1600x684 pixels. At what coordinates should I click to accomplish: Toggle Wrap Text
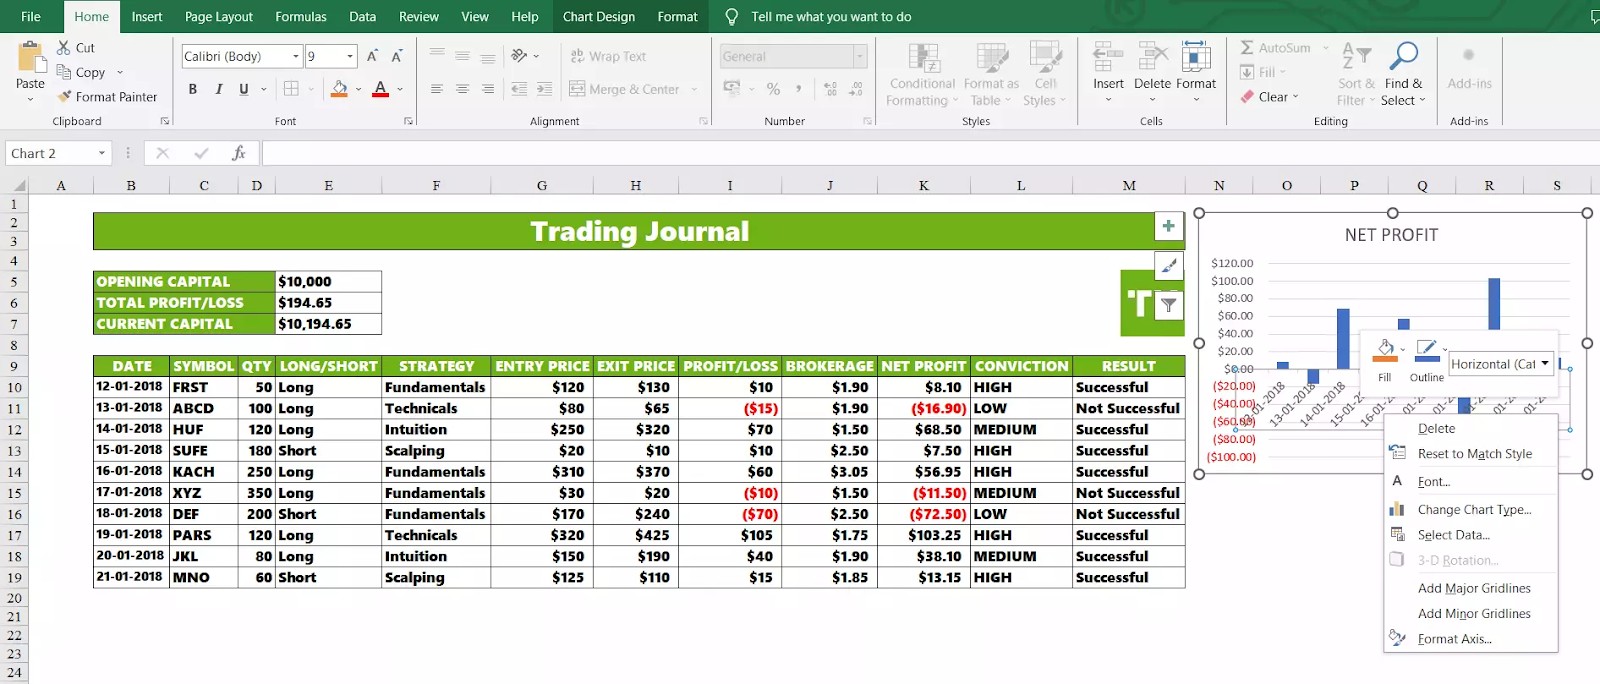608,56
